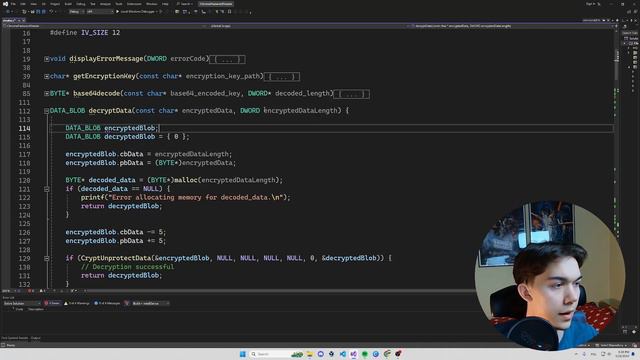Click the editor error count indicator

(31, 291)
